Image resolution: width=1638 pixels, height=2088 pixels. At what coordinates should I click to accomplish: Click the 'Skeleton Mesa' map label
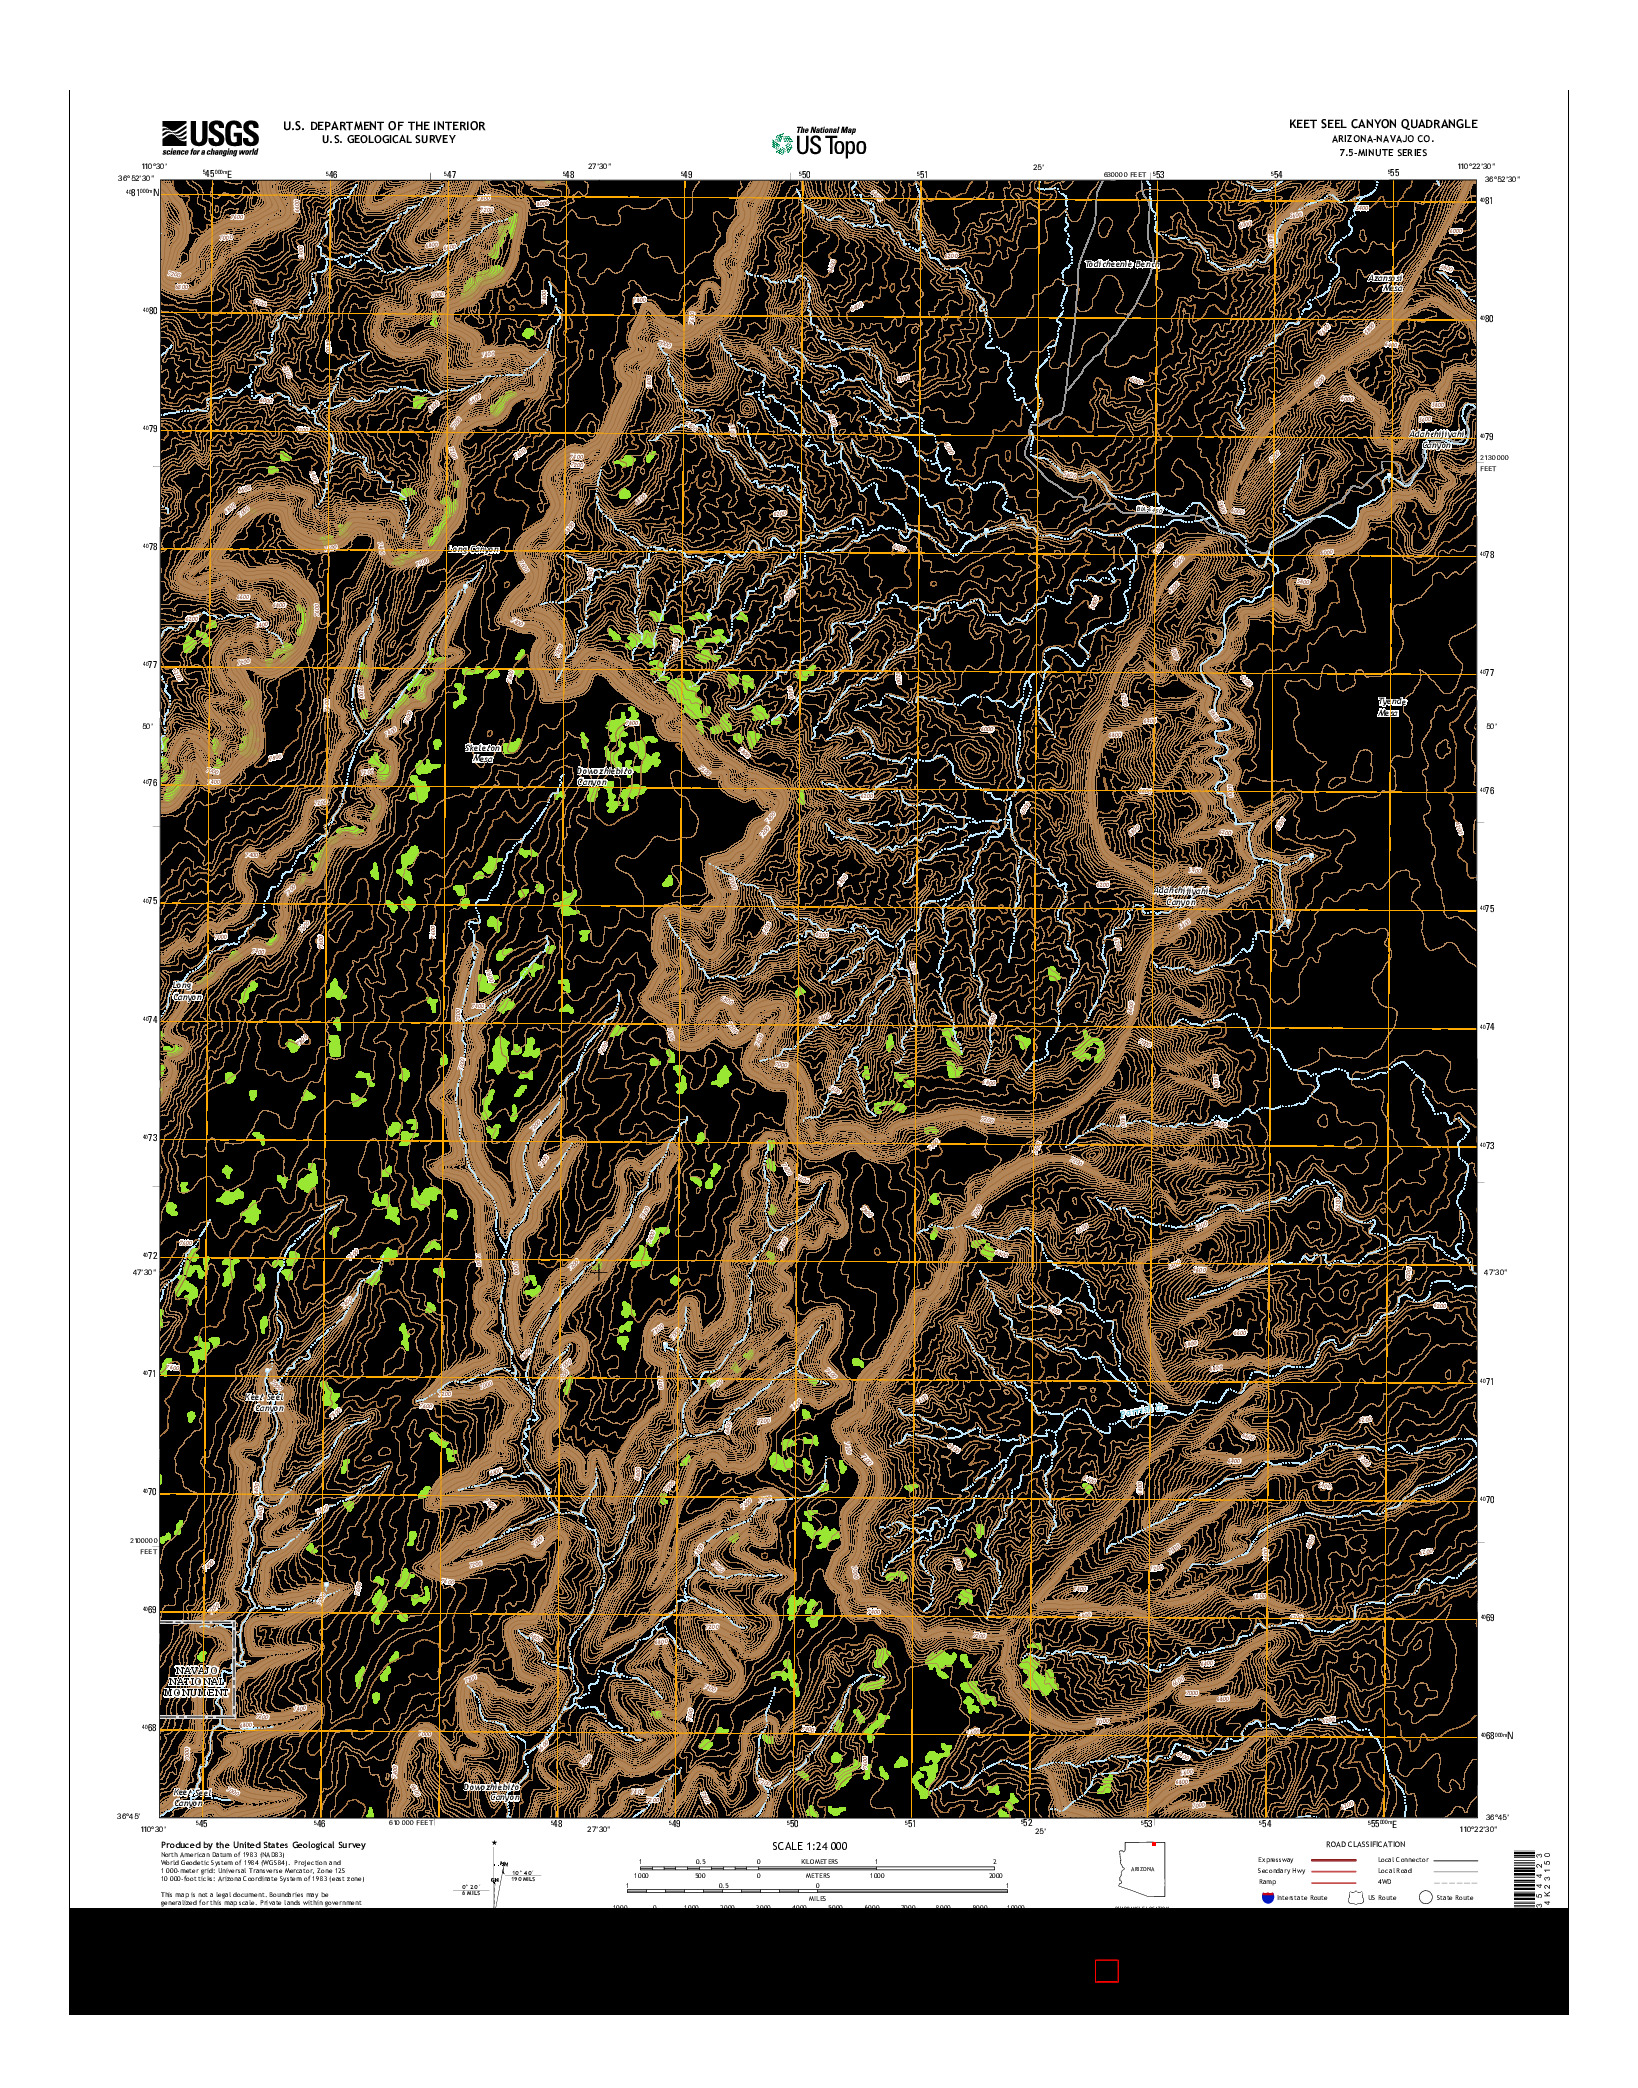(x=484, y=752)
